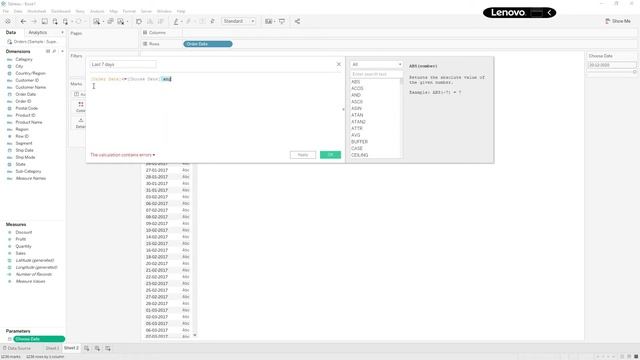Click the Order Date pill on Rows
The height and width of the screenshot is (360, 640).
208,44
